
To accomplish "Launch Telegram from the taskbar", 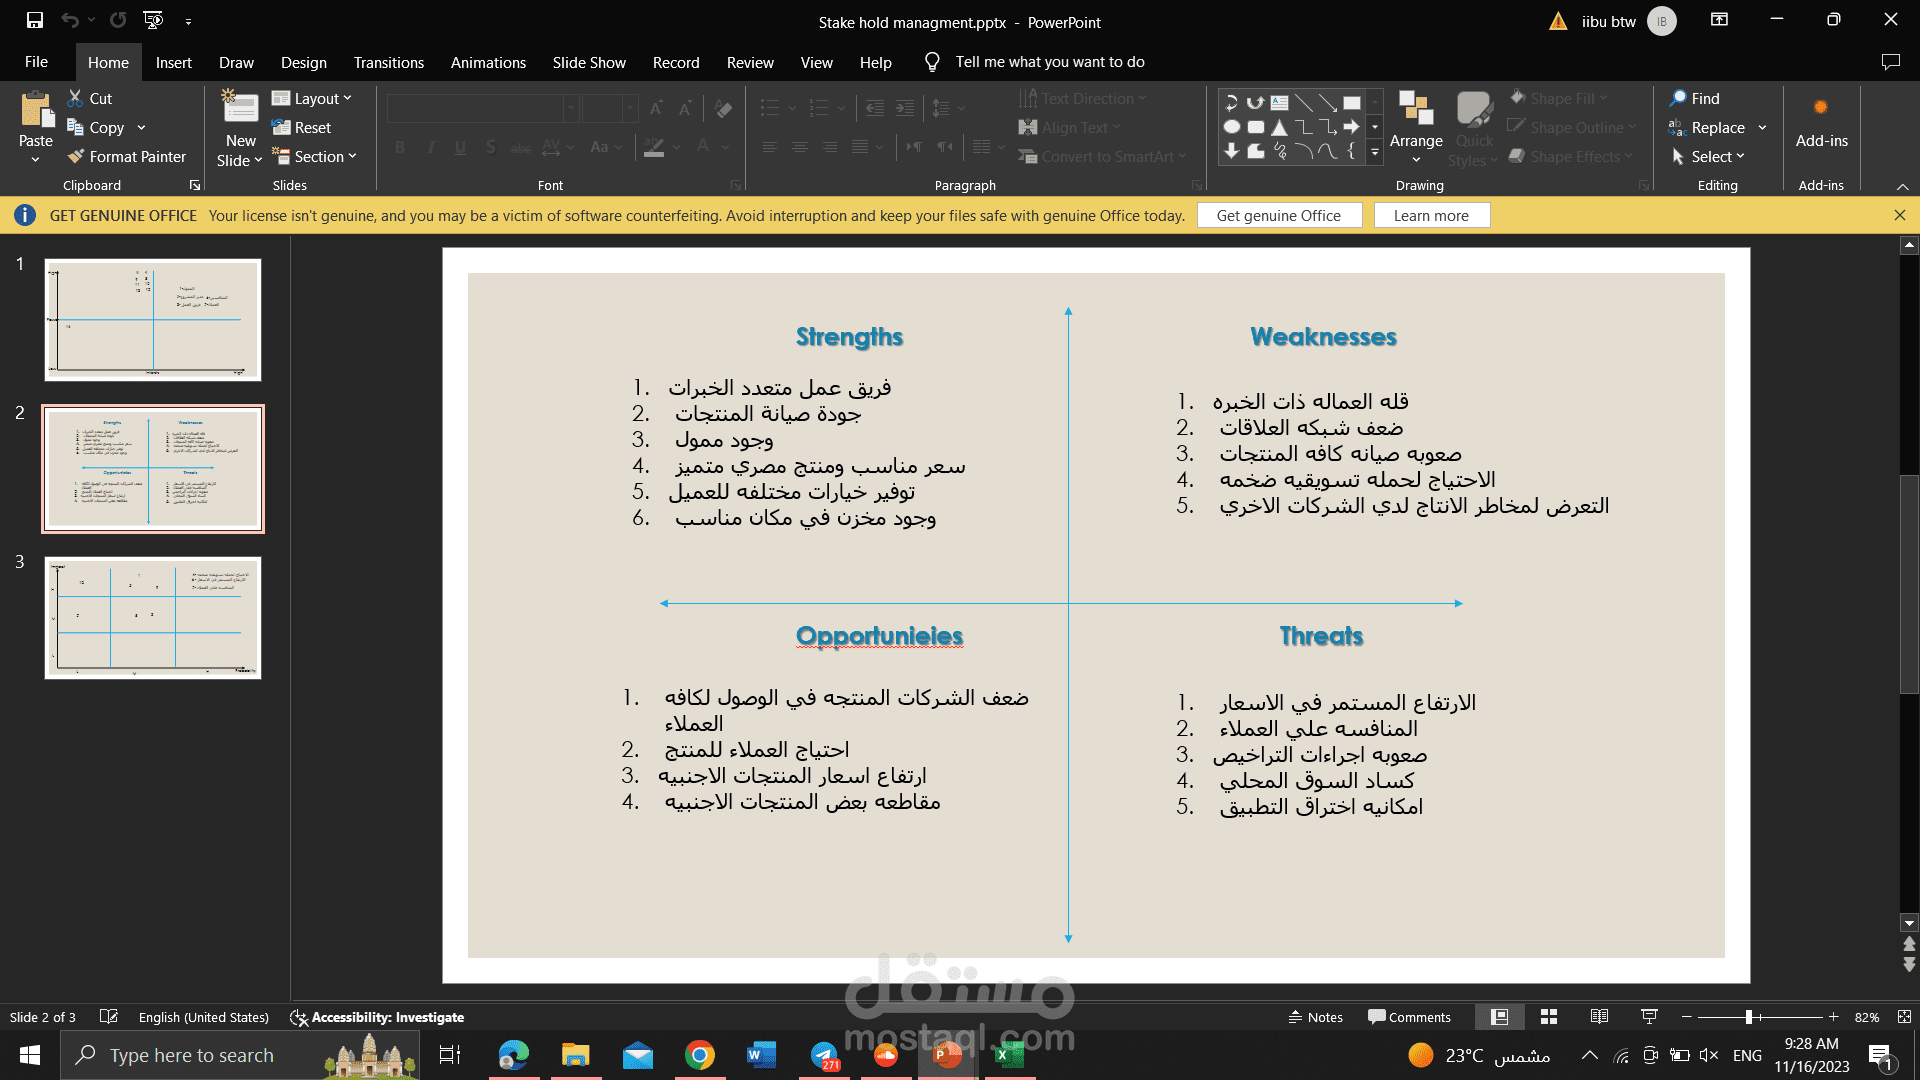I will [x=824, y=1055].
